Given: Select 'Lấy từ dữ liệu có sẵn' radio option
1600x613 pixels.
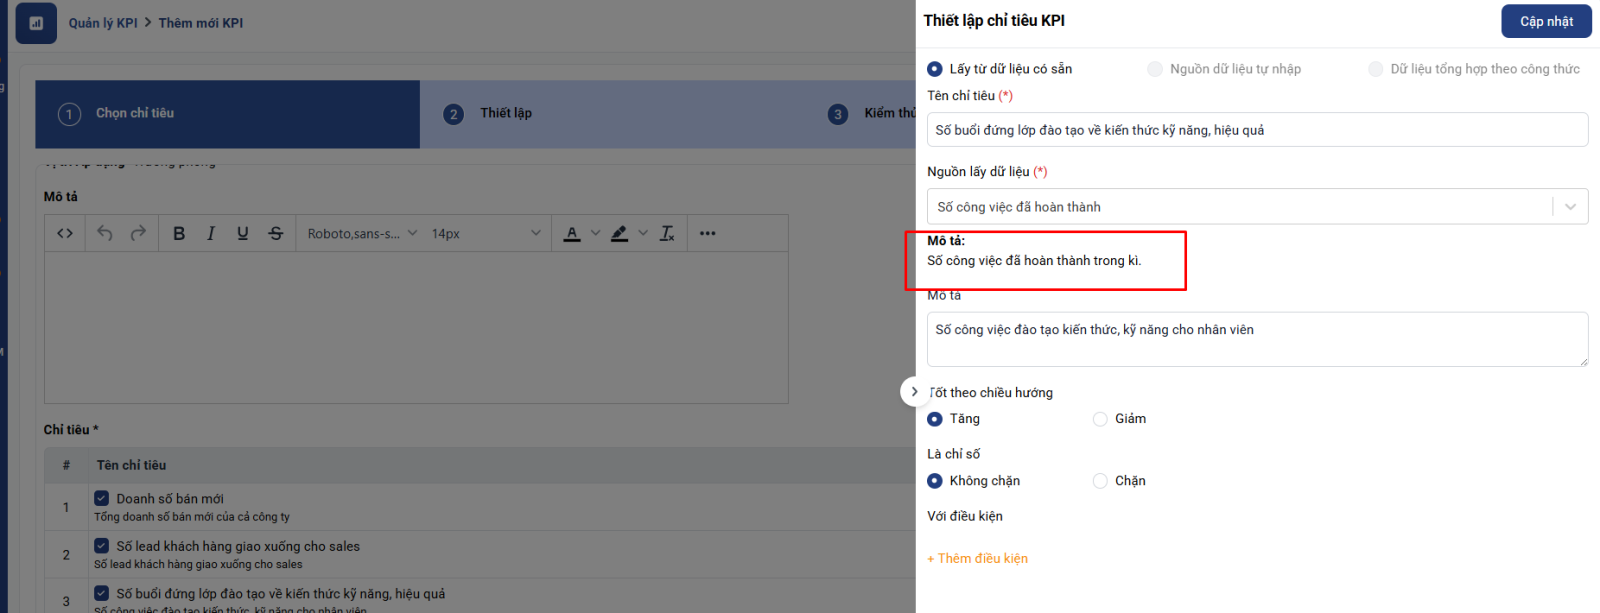Looking at the screenshot, I should coord(935,69).
